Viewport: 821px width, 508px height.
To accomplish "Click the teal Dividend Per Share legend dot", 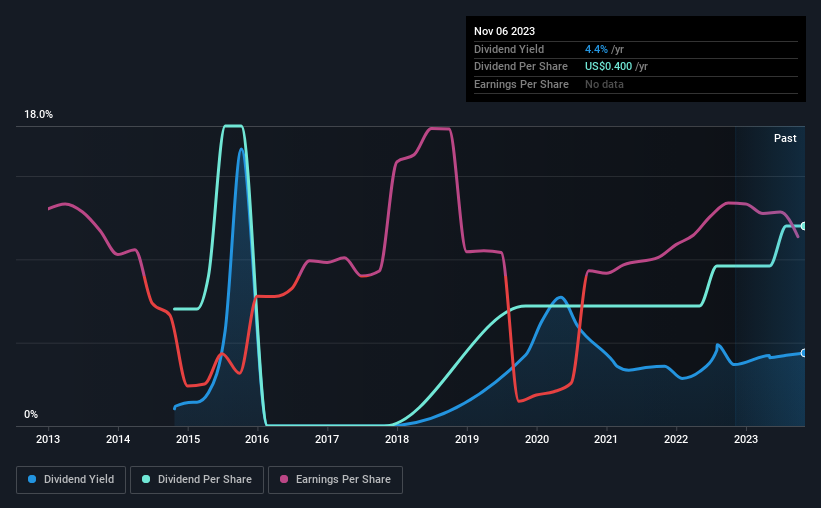I will pos(146,479).
